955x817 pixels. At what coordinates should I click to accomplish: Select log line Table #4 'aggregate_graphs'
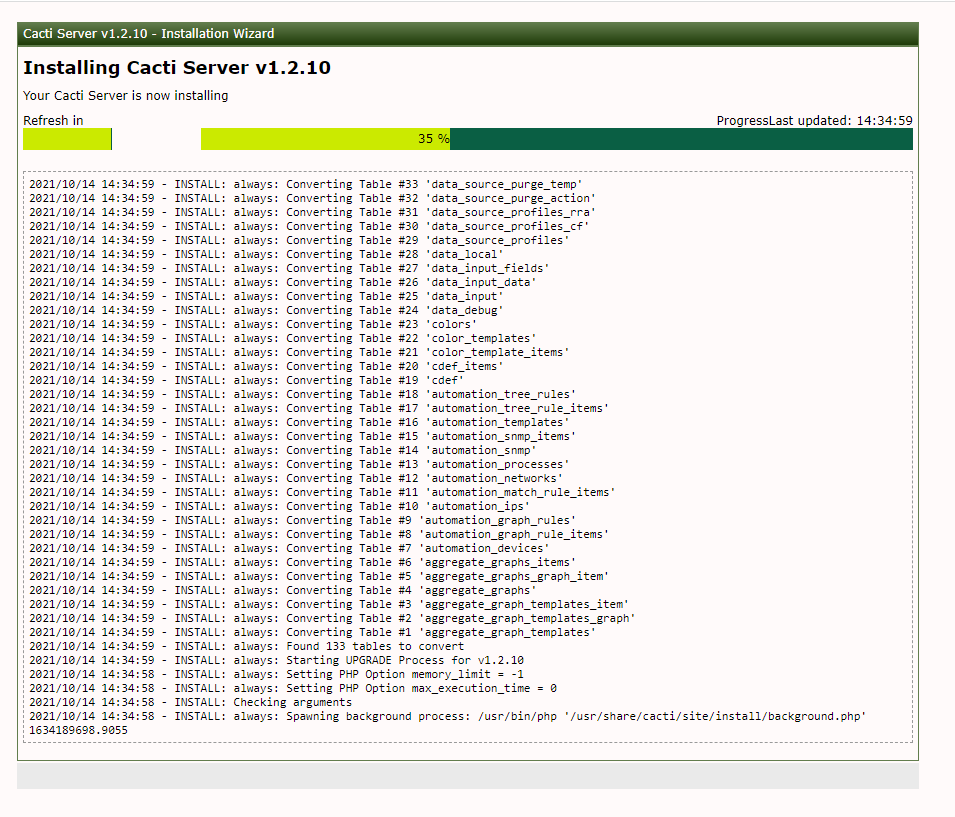point(283,590)
